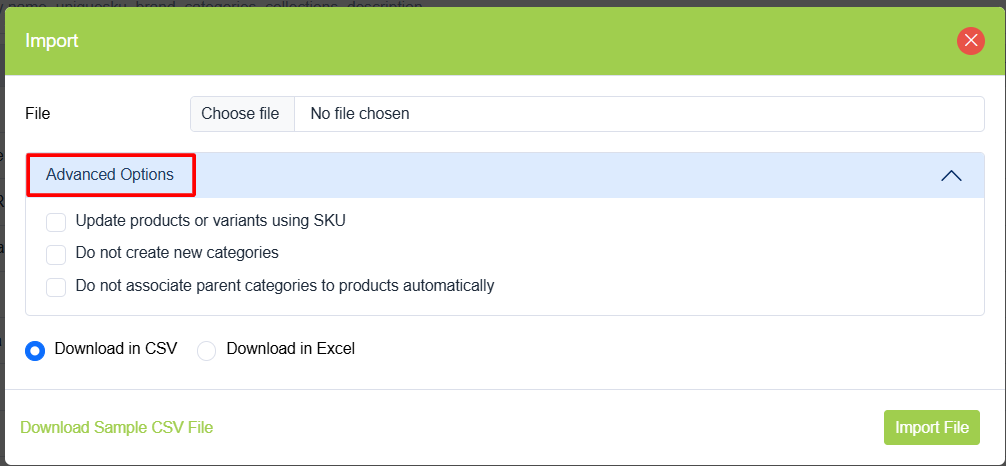Click the 'Download in Excel' label text
Image resolution: width=1006 pixels, height=466 pixels.
tap(291, 349)
